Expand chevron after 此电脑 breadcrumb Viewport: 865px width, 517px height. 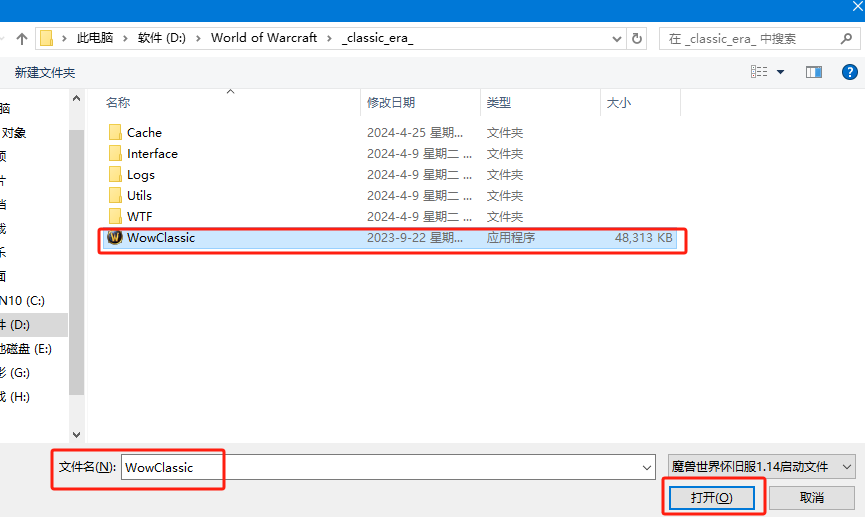(x=125, y=39)
